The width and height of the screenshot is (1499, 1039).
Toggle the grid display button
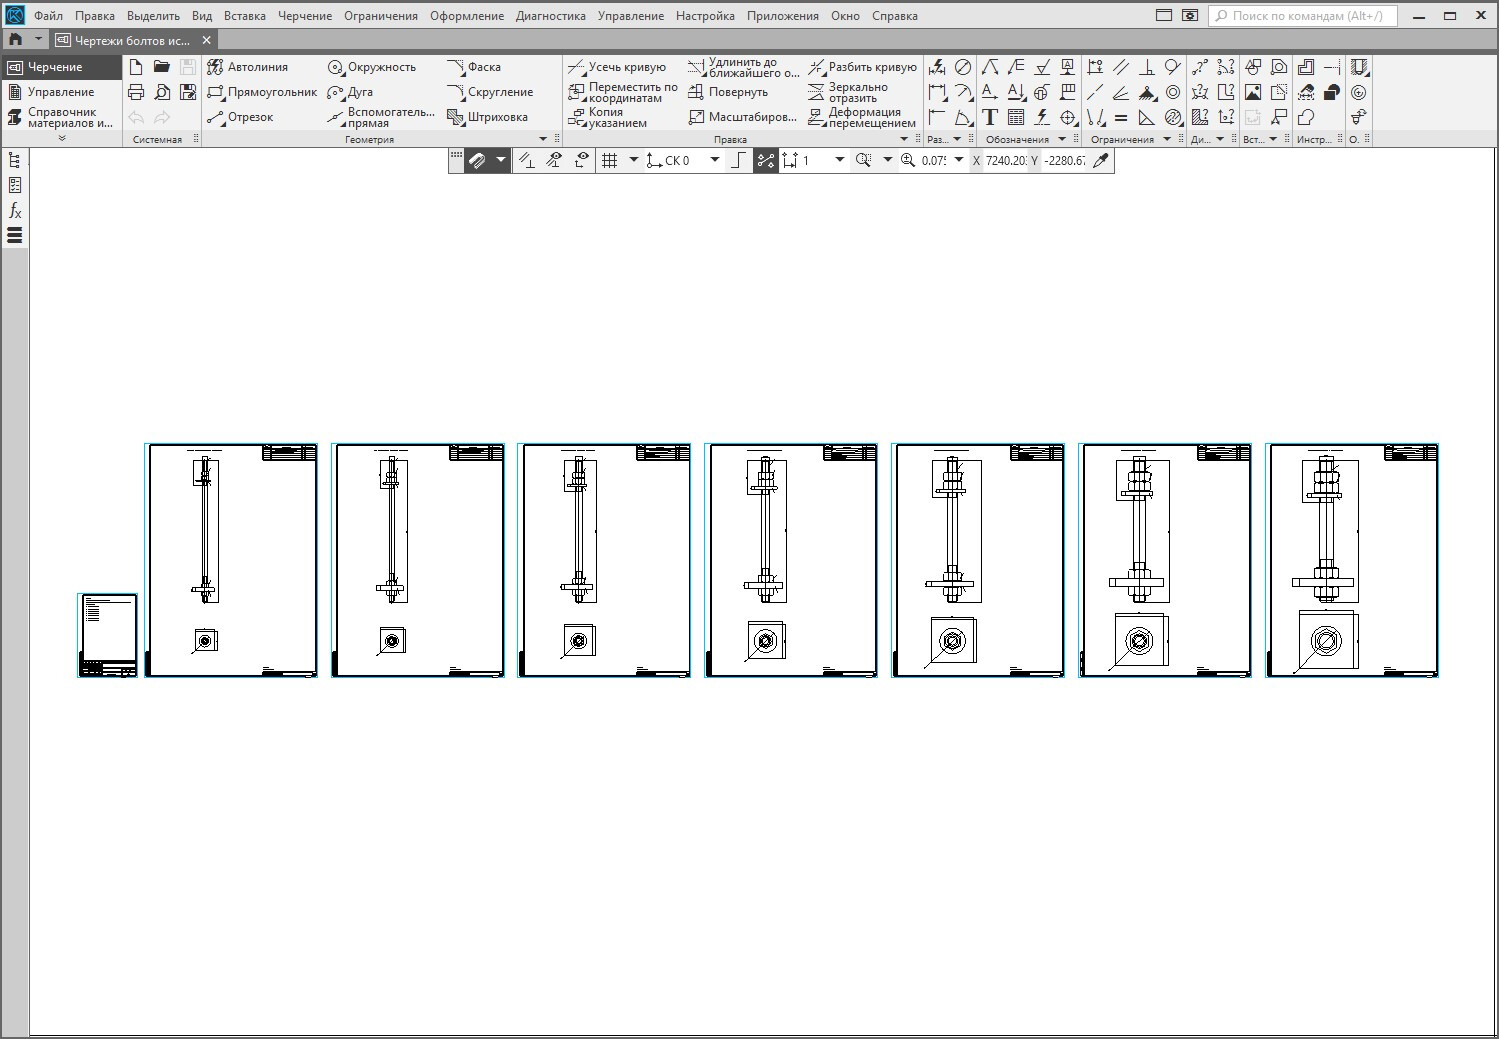[610, 160]
